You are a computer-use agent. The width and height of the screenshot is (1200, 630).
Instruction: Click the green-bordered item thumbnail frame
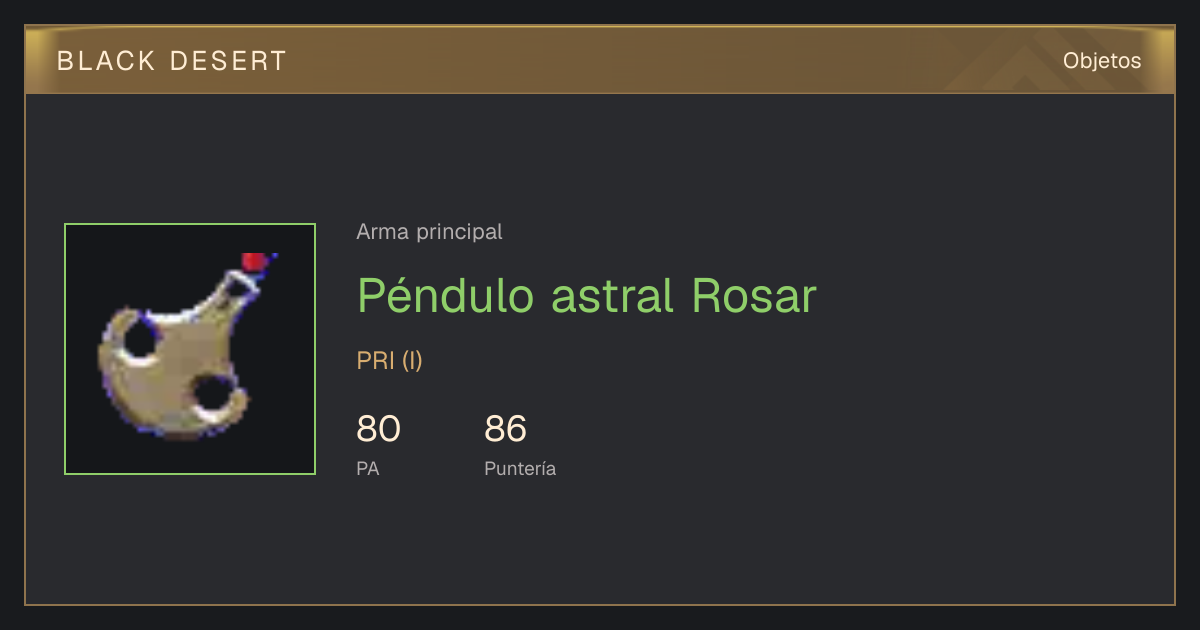pos(190,349)
